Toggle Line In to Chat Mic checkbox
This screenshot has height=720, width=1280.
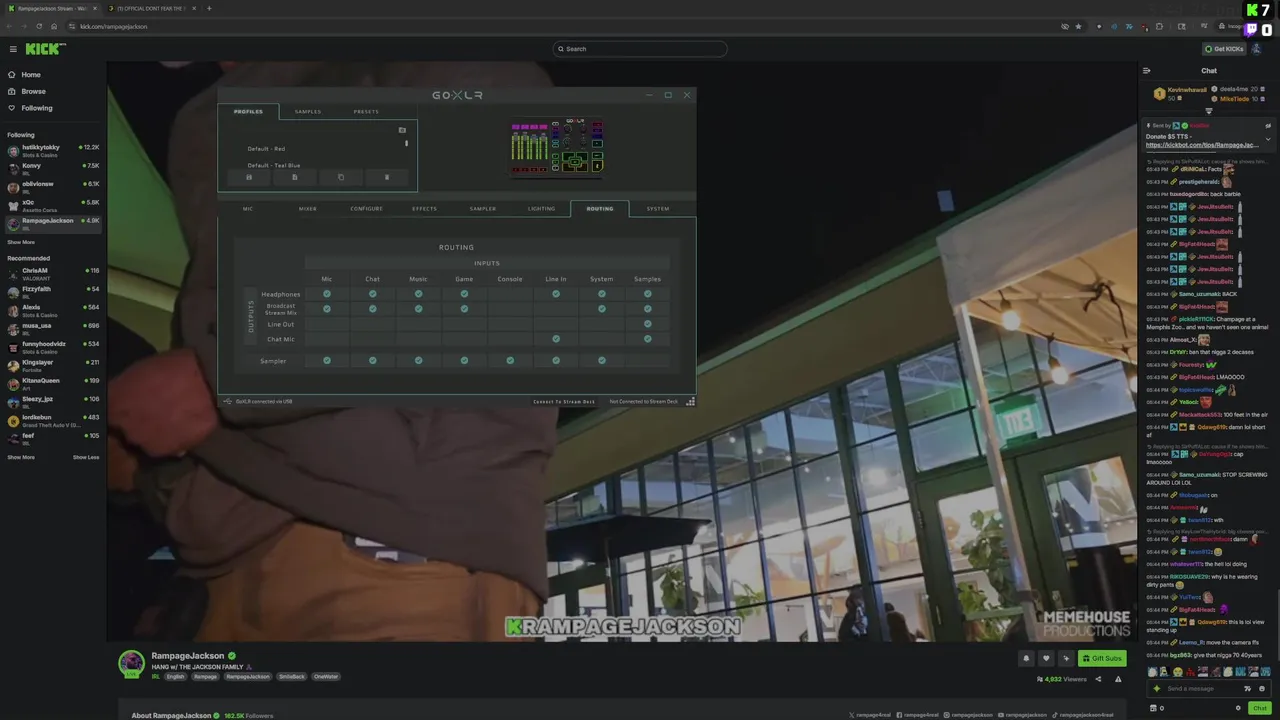[x=556, y=339]
